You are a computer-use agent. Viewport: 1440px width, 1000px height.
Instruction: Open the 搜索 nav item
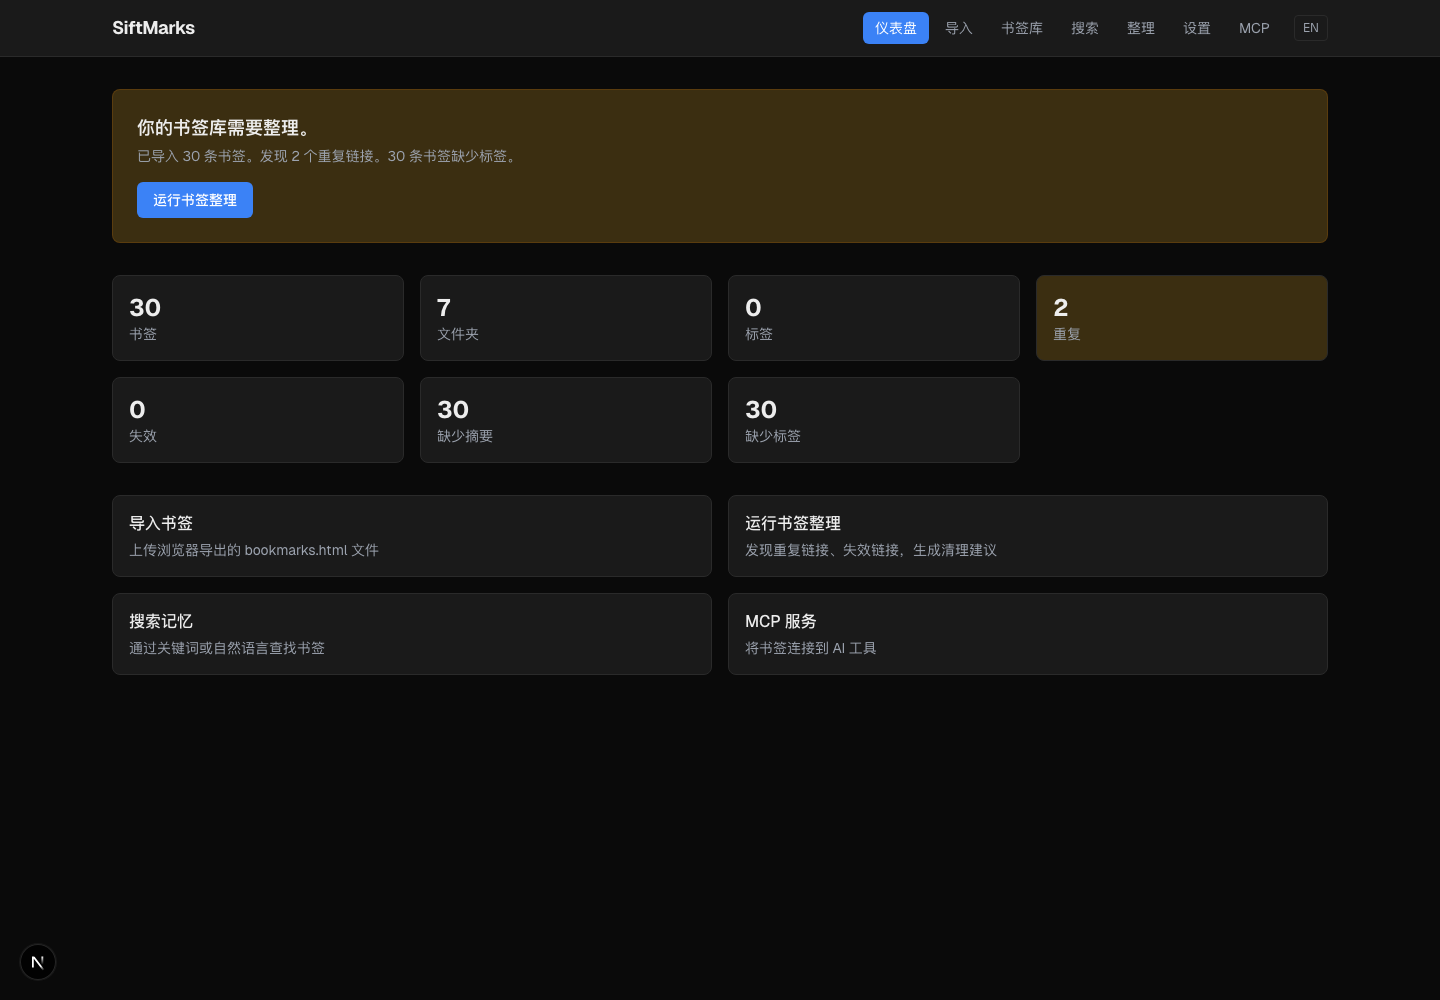[1085, 28]
